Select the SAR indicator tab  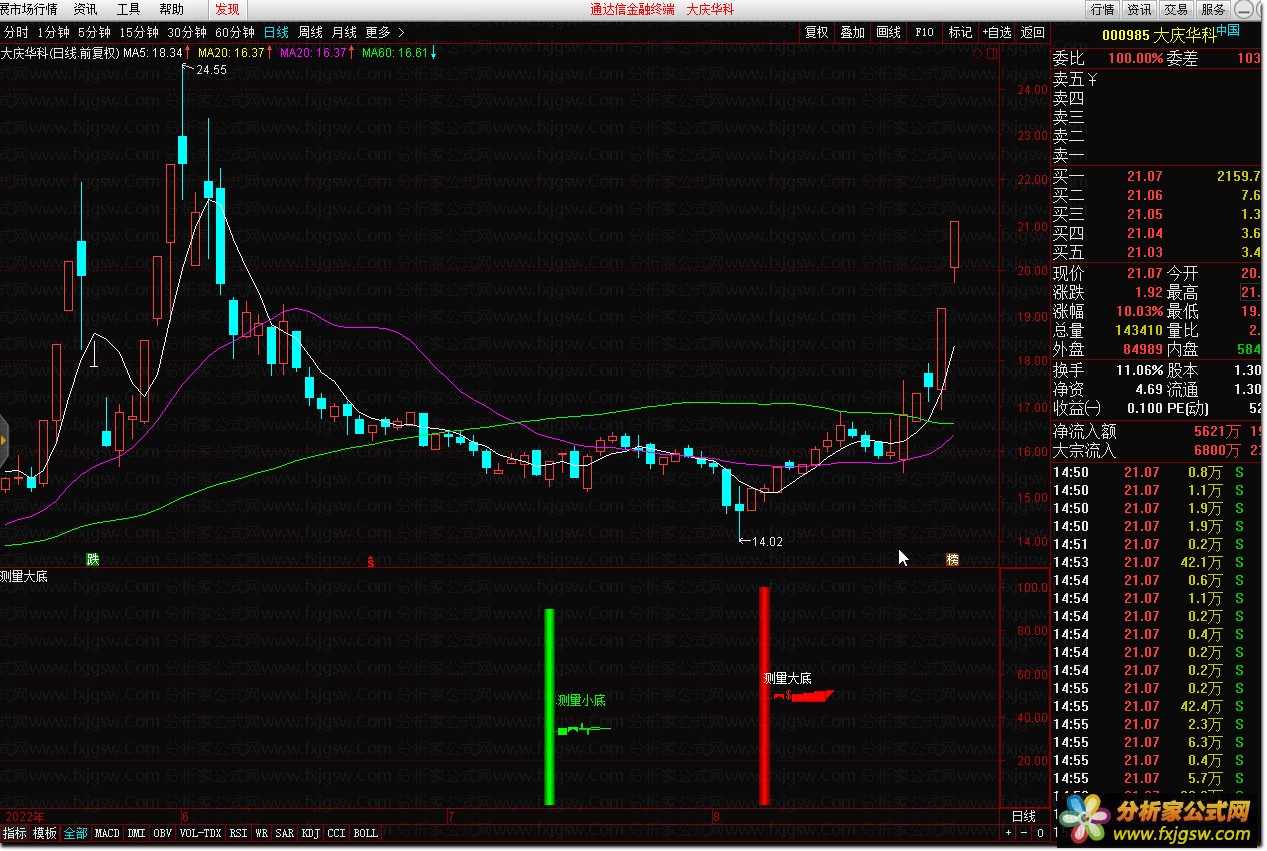pos(285,833)
